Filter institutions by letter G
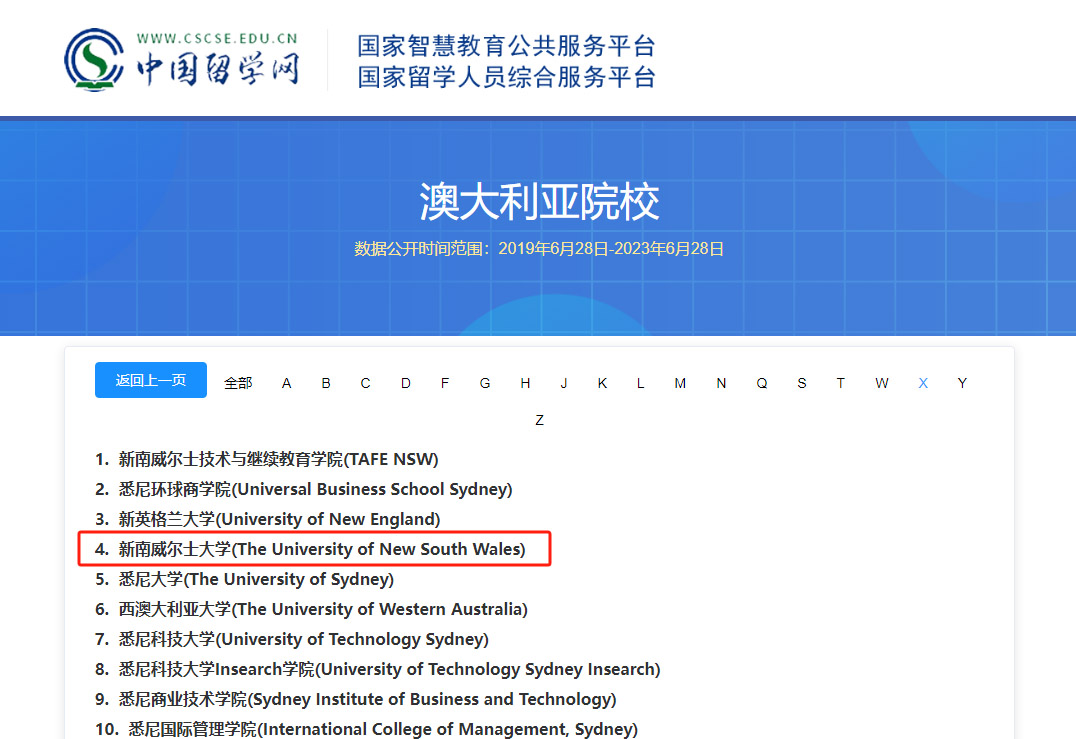 coord(485,383)
